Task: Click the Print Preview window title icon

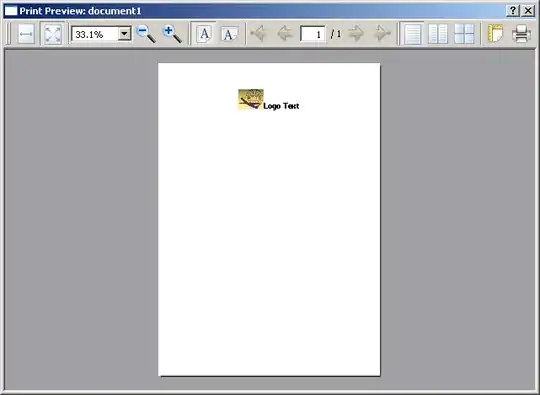Action: click(x=11, y=11)
